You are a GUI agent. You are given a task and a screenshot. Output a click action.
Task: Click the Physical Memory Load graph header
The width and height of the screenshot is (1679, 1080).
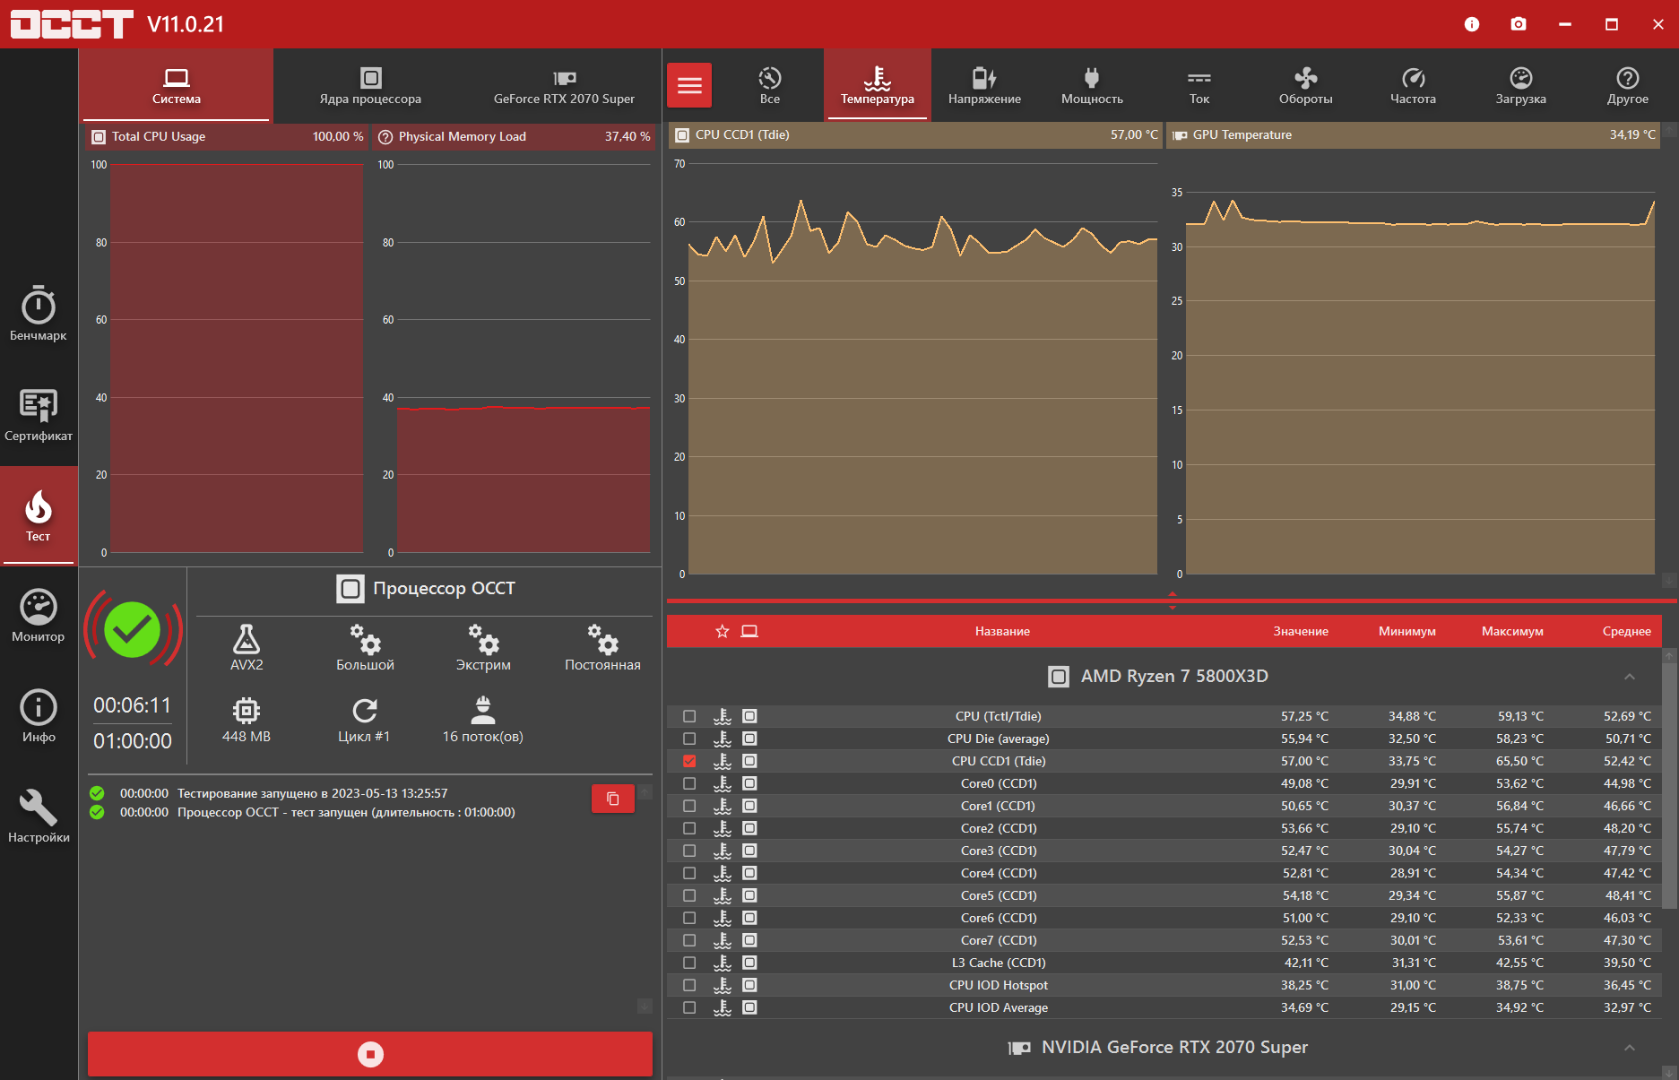click(514, 136)
